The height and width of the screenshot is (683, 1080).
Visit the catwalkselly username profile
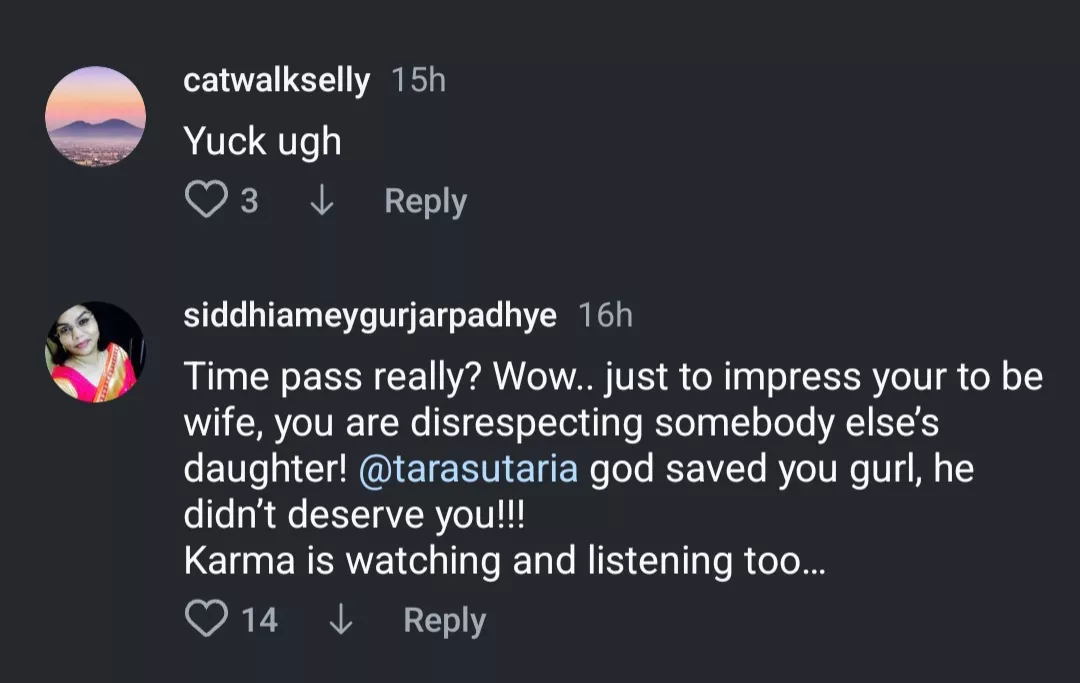click(x=276, y=81)
